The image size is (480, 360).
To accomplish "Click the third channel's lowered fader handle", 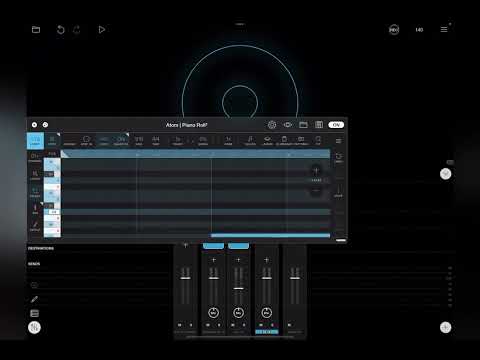I will [x=238, y=288].
